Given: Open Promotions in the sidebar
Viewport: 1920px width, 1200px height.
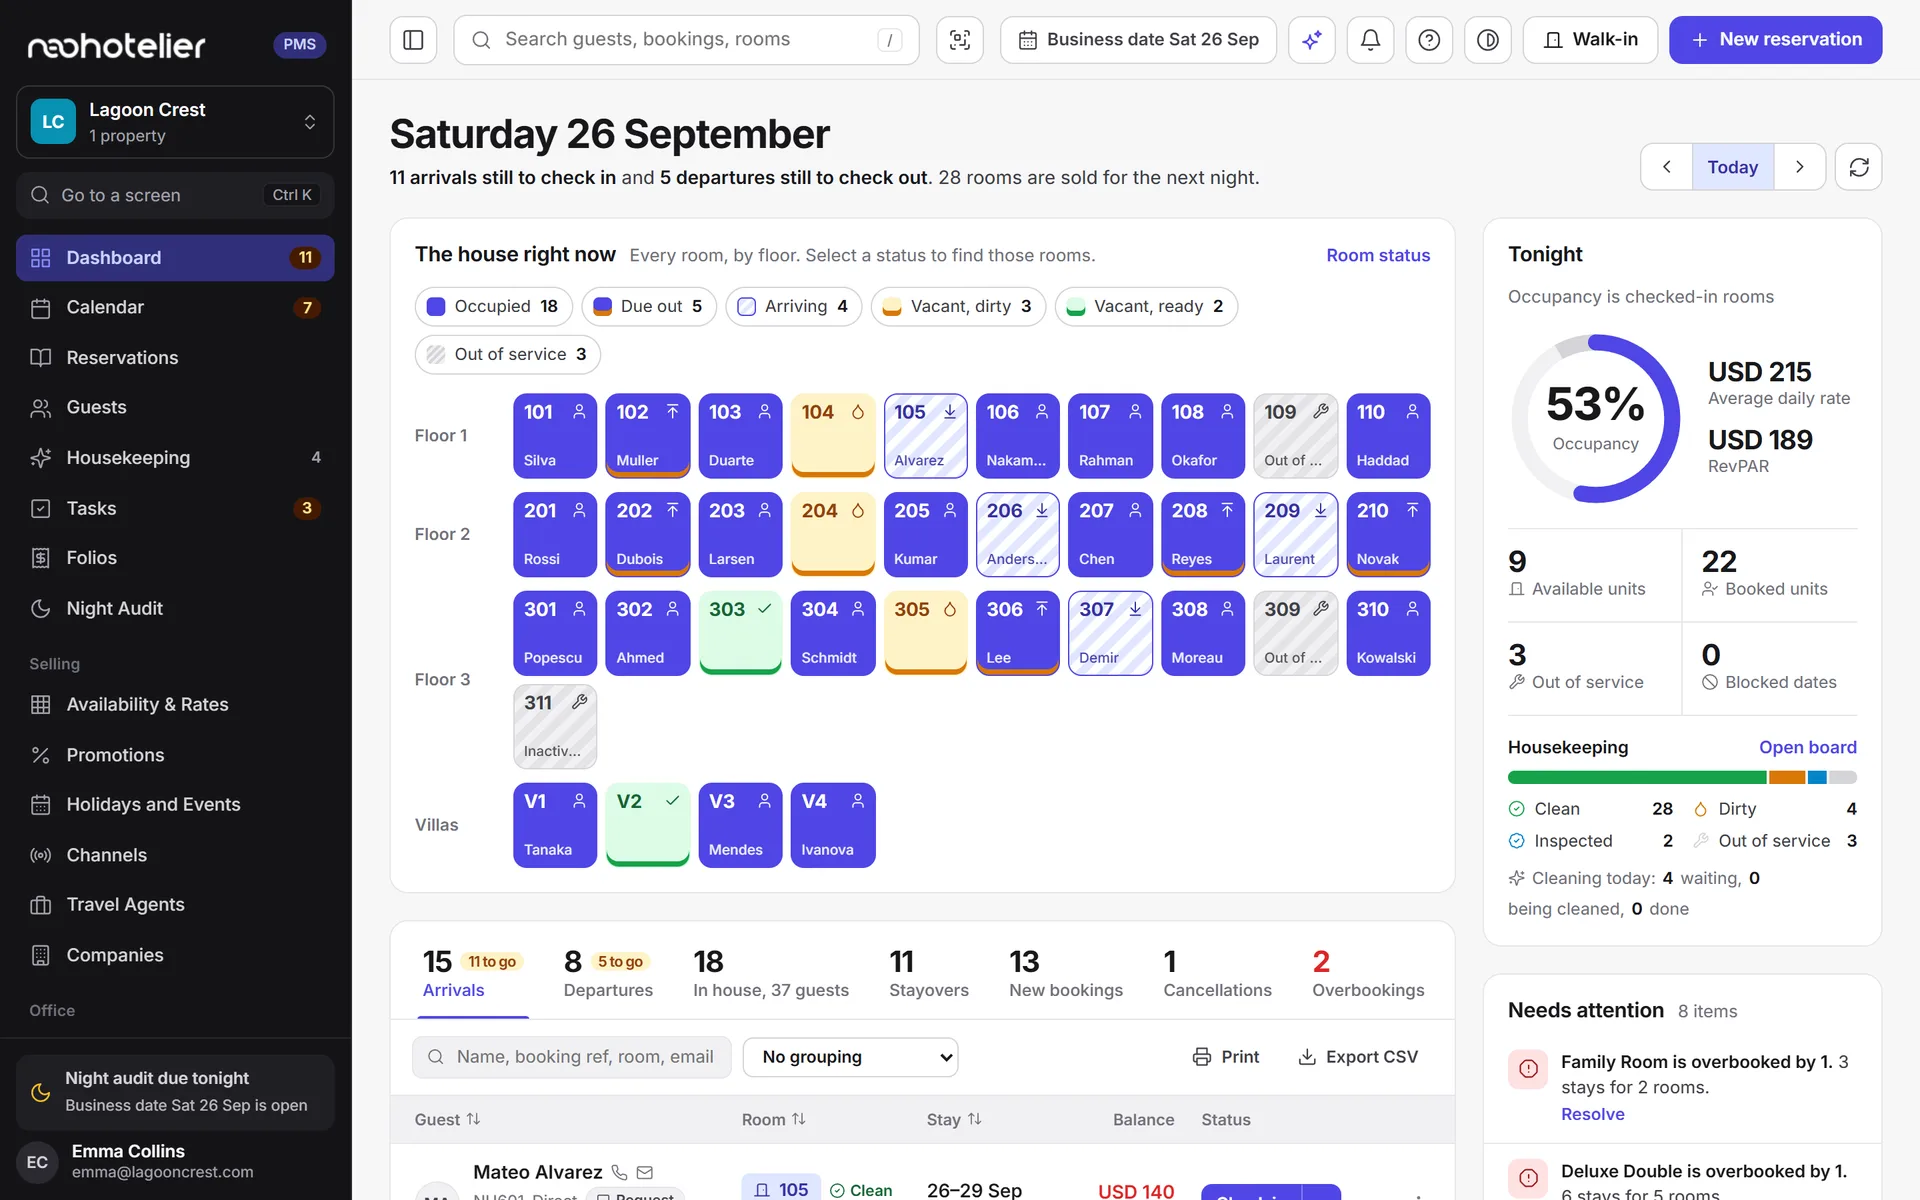Looking at the screenshot, I should (175, 755).
